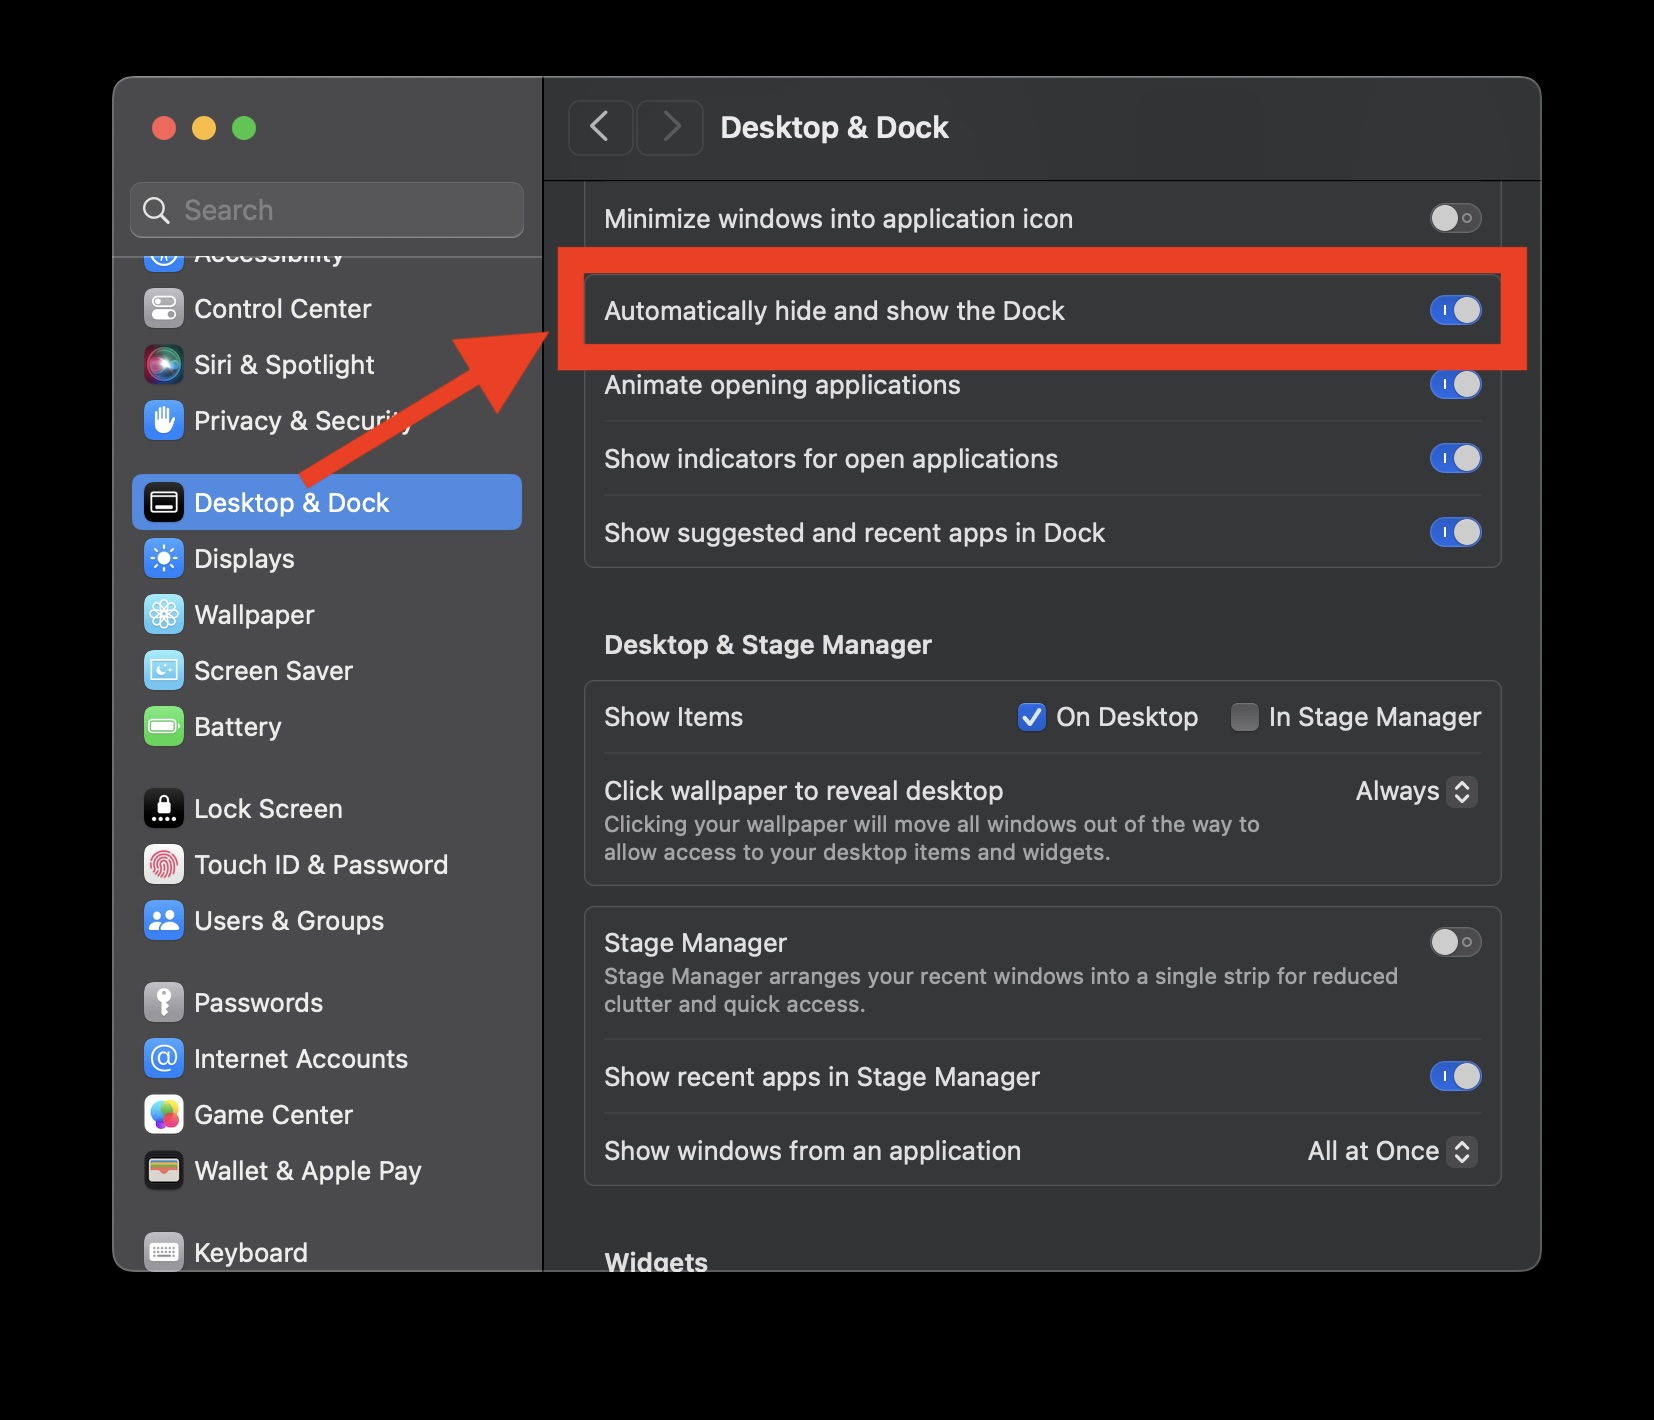Disable Automatically hide and show the Dock
Viewport: 1654px width, 1420px height.
point(1455,310)
